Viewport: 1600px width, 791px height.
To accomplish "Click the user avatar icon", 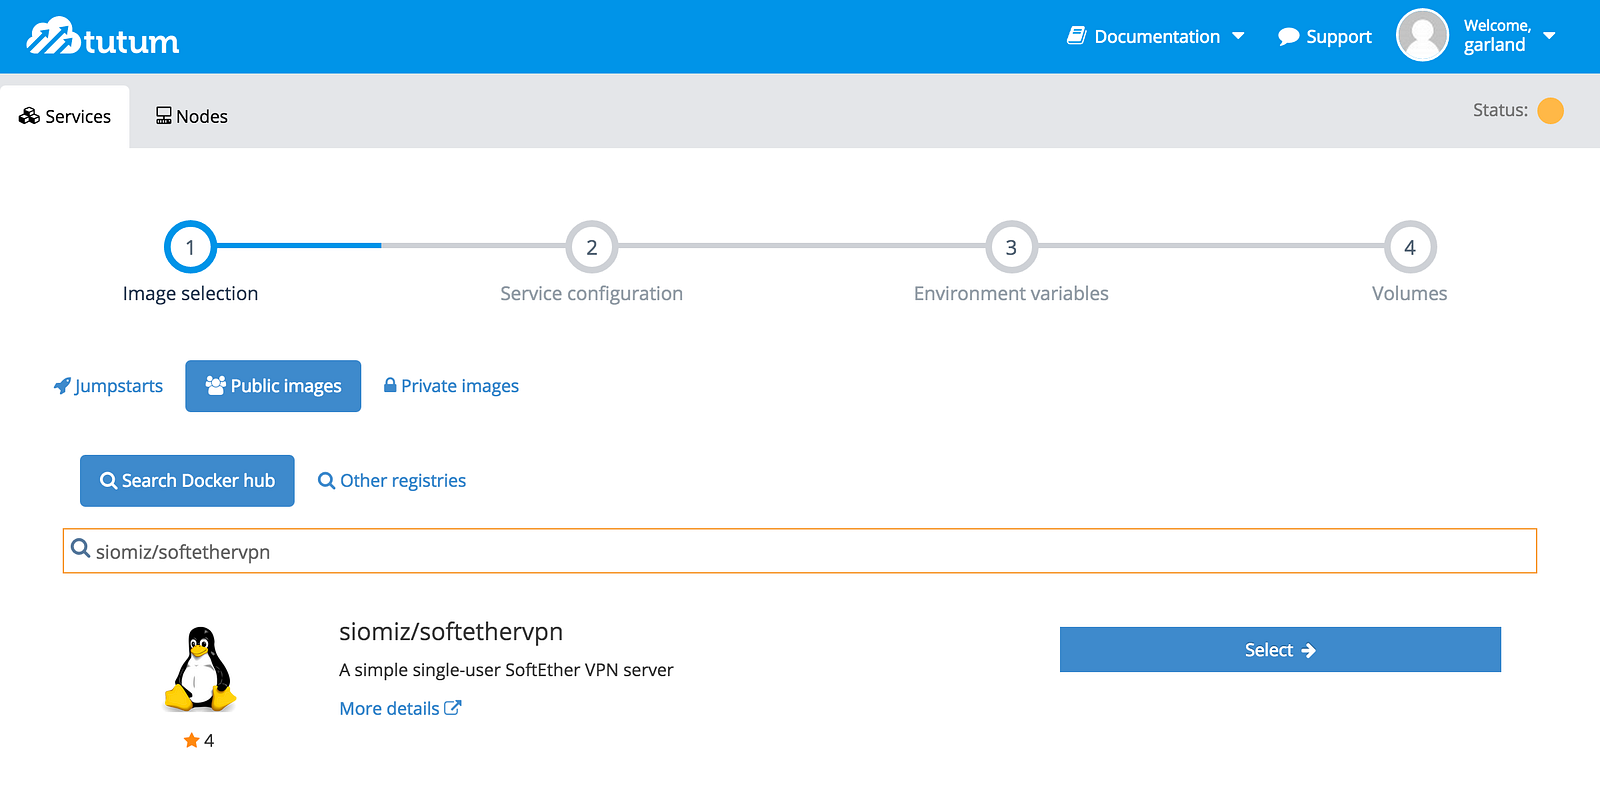I will 1422,35.
